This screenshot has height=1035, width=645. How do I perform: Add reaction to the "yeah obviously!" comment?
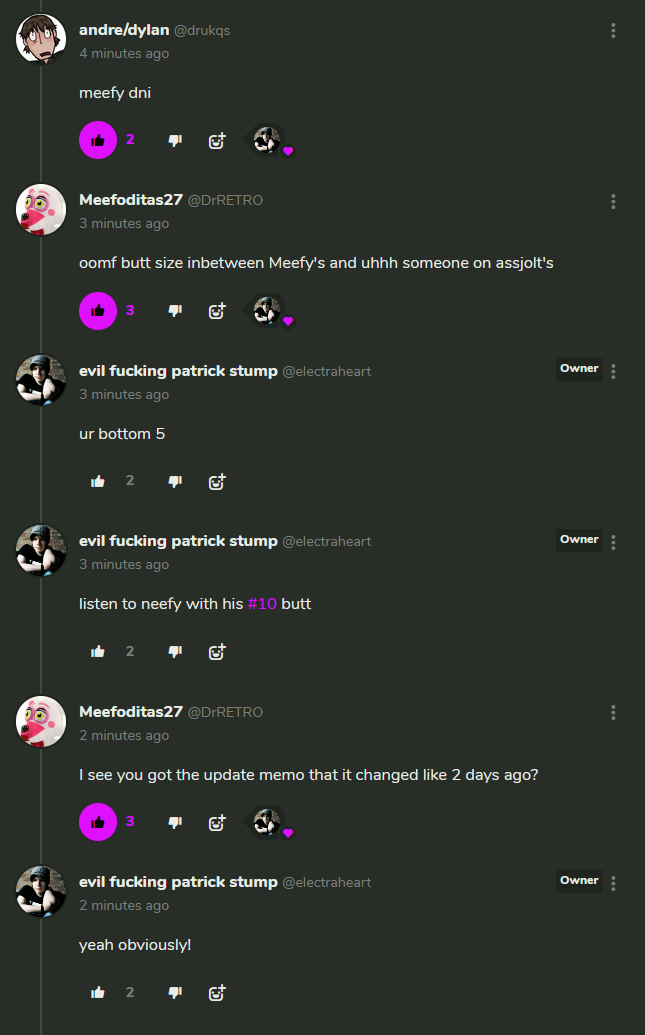click(217, 993)
